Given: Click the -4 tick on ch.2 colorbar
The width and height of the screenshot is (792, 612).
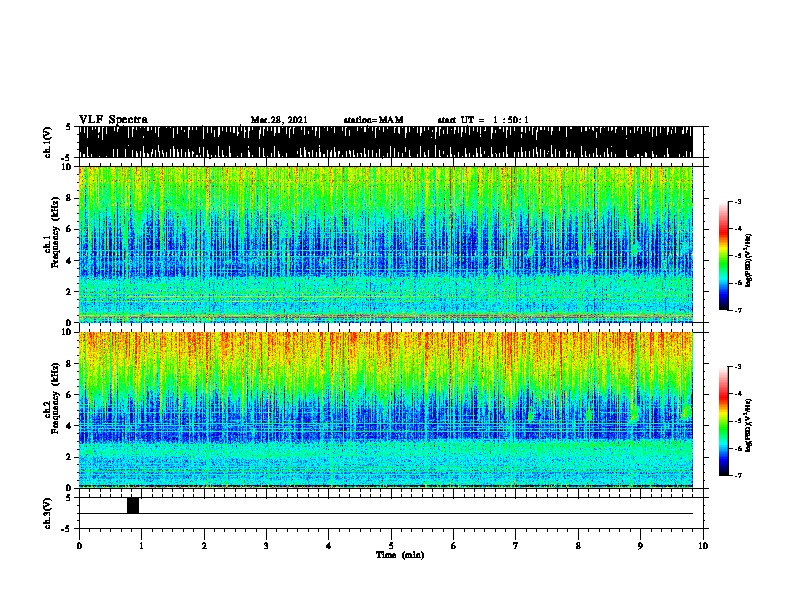Looking at the screenshot, I should pos(737,394).
